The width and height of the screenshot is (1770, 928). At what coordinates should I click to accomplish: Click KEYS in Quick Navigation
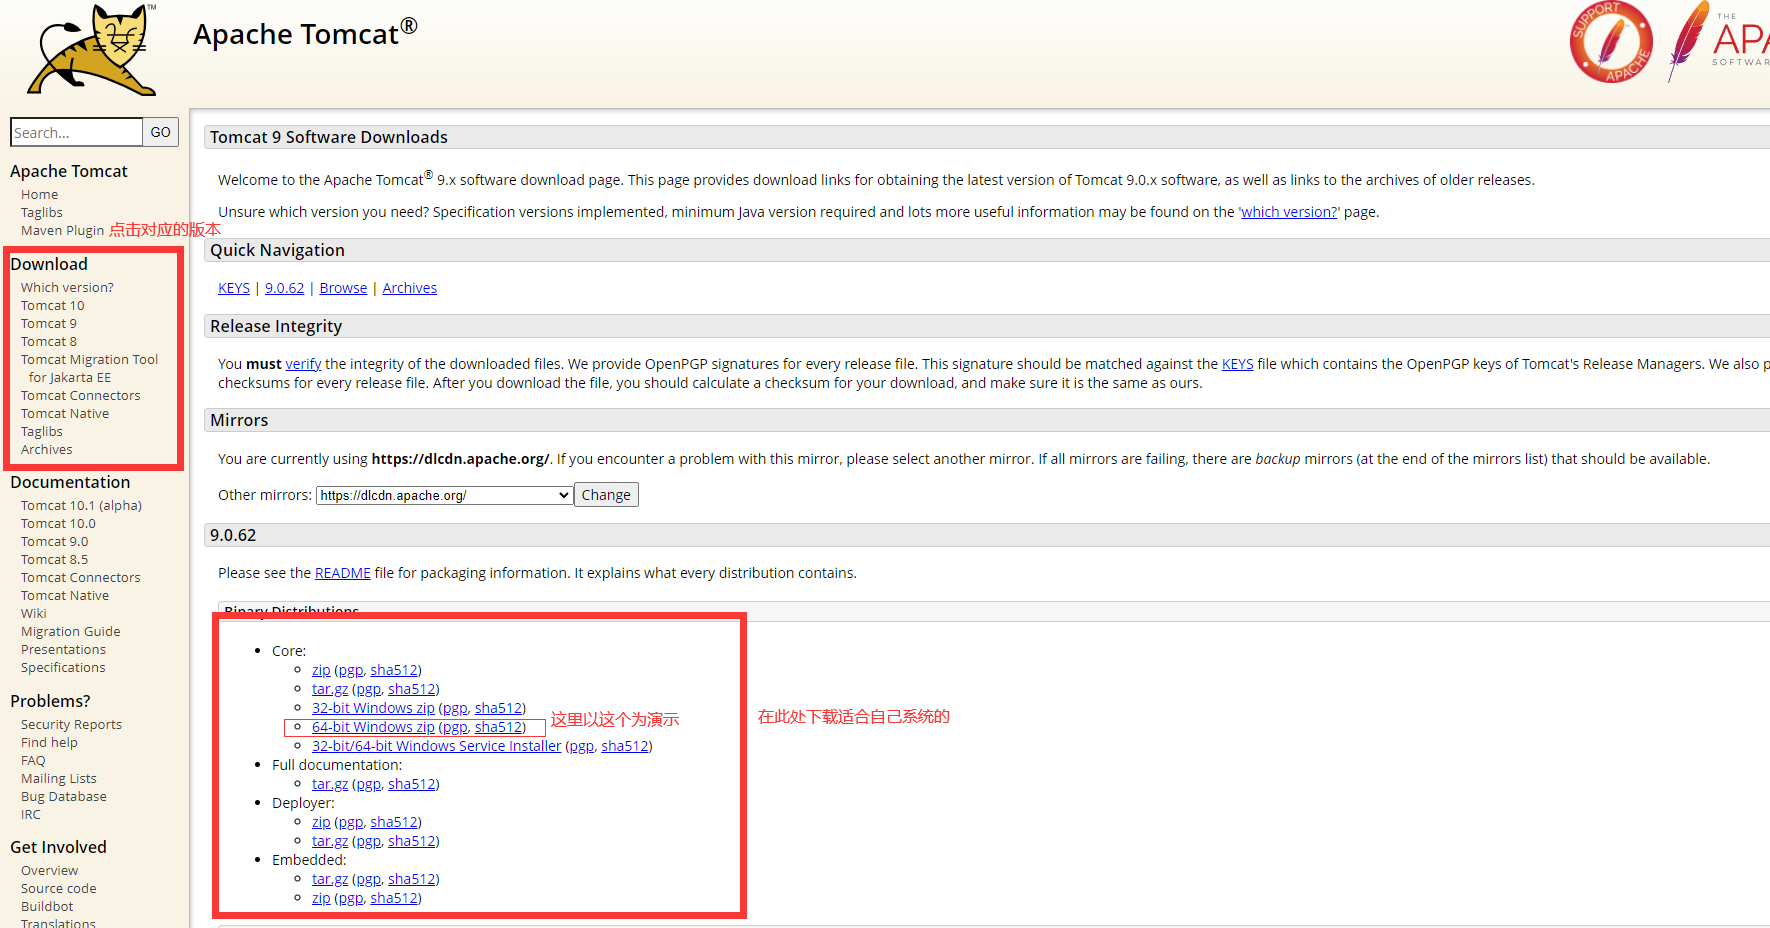[234, 288]
